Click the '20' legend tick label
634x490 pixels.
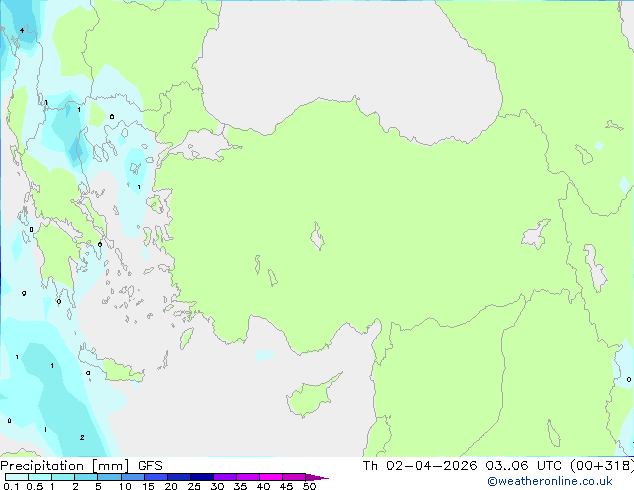tap(171, 486)
